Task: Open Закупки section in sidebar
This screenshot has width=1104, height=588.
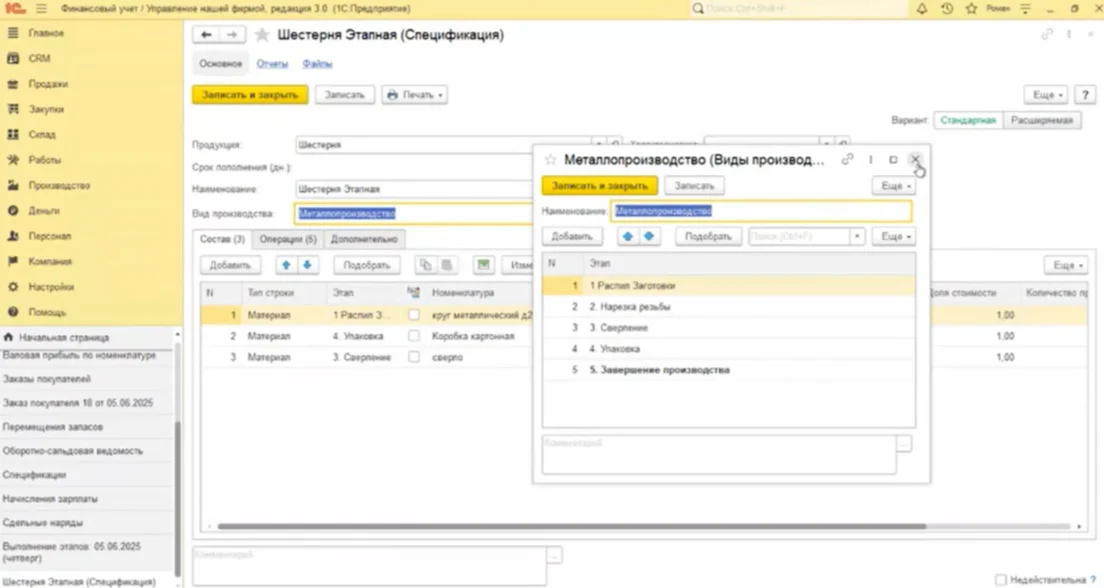Action: [x=46, y=109]
